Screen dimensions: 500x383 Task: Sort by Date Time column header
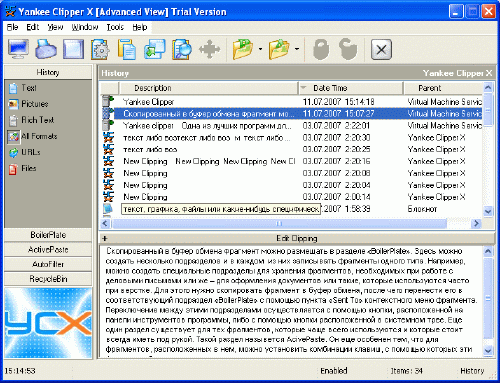pyautogui.click(x=351, y=88)
